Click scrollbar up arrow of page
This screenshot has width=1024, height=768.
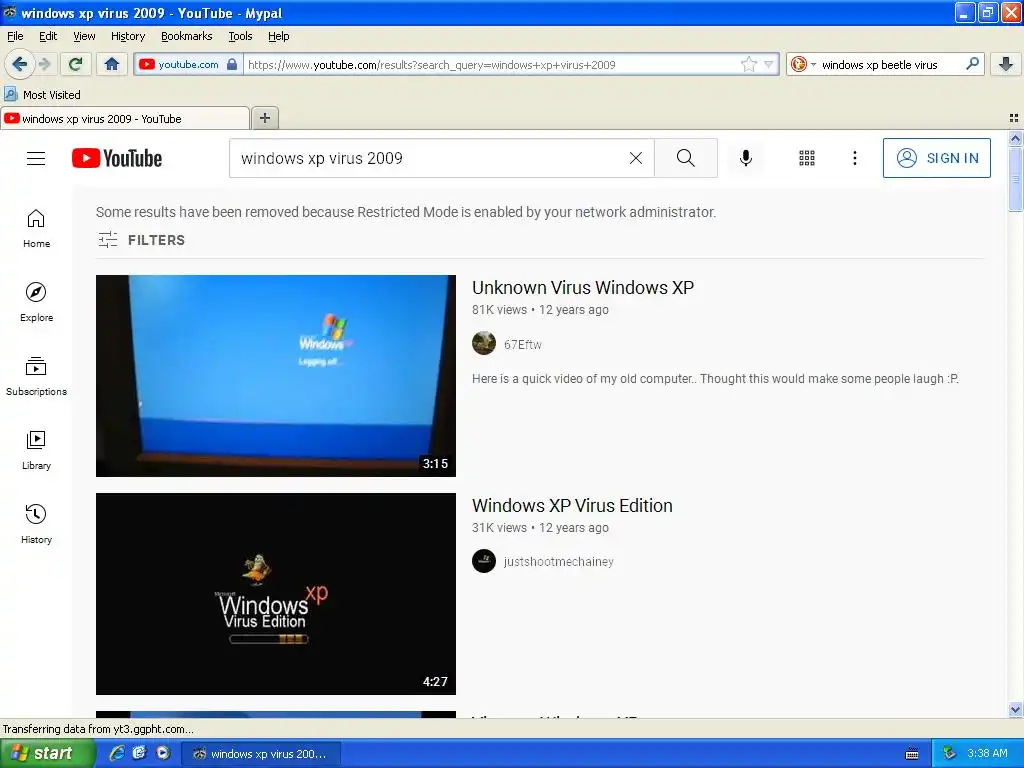(x=1015, y=138)
